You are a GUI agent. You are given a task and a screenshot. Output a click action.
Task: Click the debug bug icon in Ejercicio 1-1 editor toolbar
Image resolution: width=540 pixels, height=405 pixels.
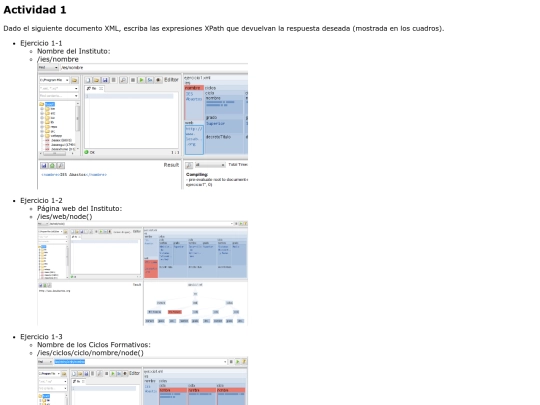click(158, 80)
